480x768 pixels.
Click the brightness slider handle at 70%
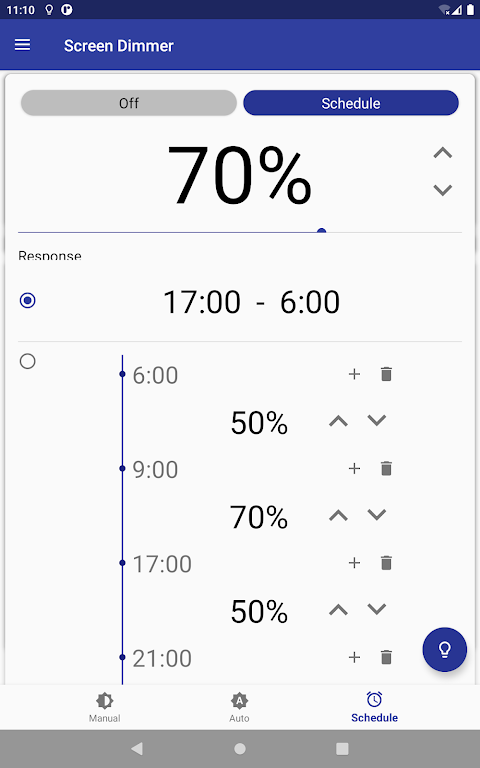[321, 231]
